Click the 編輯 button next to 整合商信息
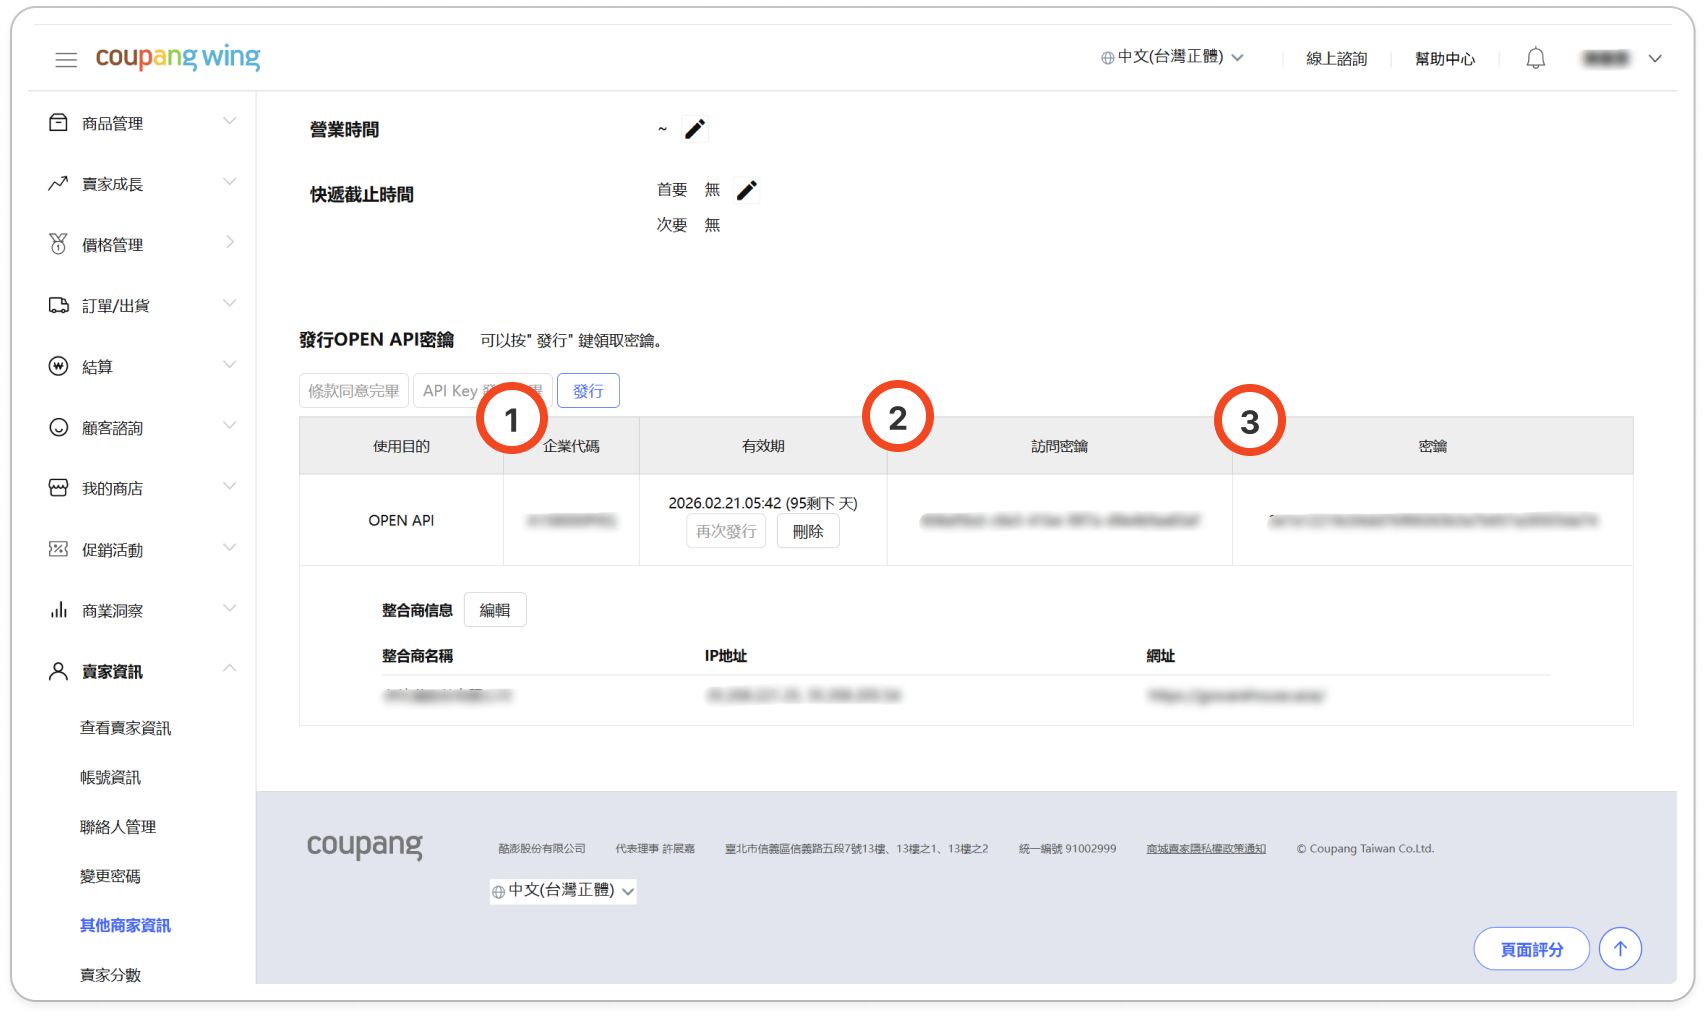Screen dimensions: 1706x1016 [x=495, y=610]
